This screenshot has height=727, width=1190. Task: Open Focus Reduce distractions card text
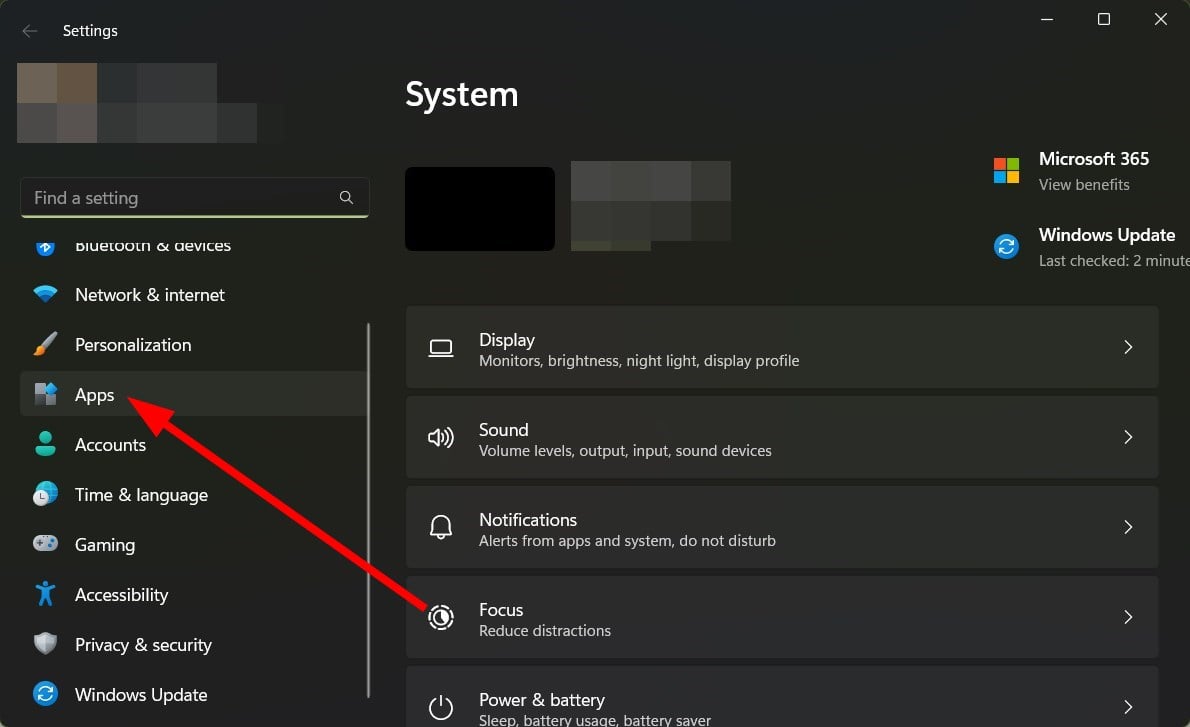(x=545, y=631)
